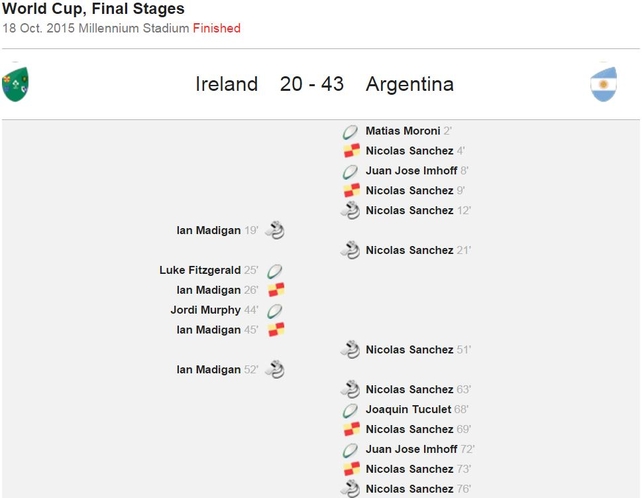Click the conversion flag beside Ian Madigan 26'
The height and width of the screenshot is (498, 642).
coord(276,290)
